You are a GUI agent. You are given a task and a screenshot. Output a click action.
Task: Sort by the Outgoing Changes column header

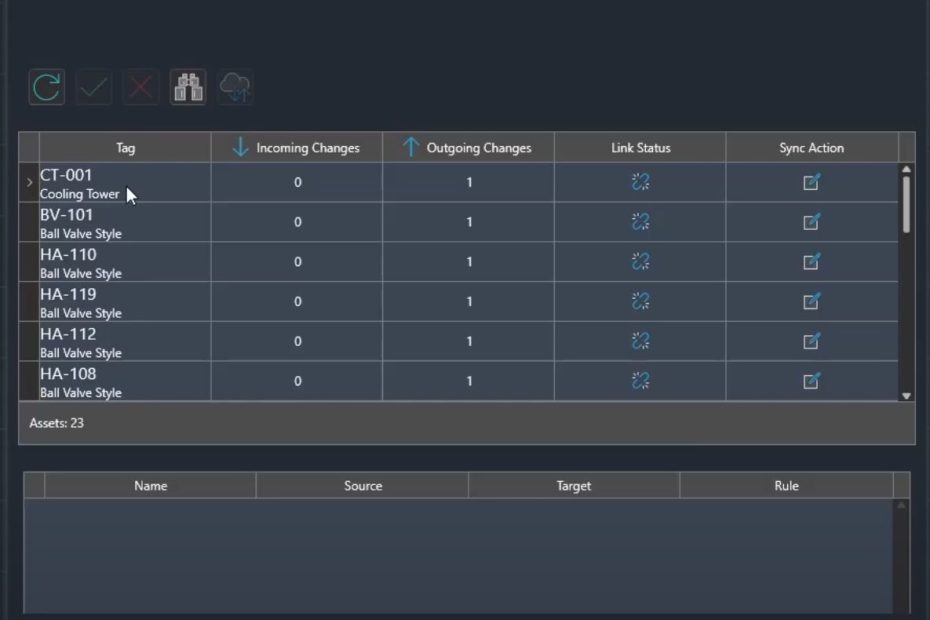(468, 148)
